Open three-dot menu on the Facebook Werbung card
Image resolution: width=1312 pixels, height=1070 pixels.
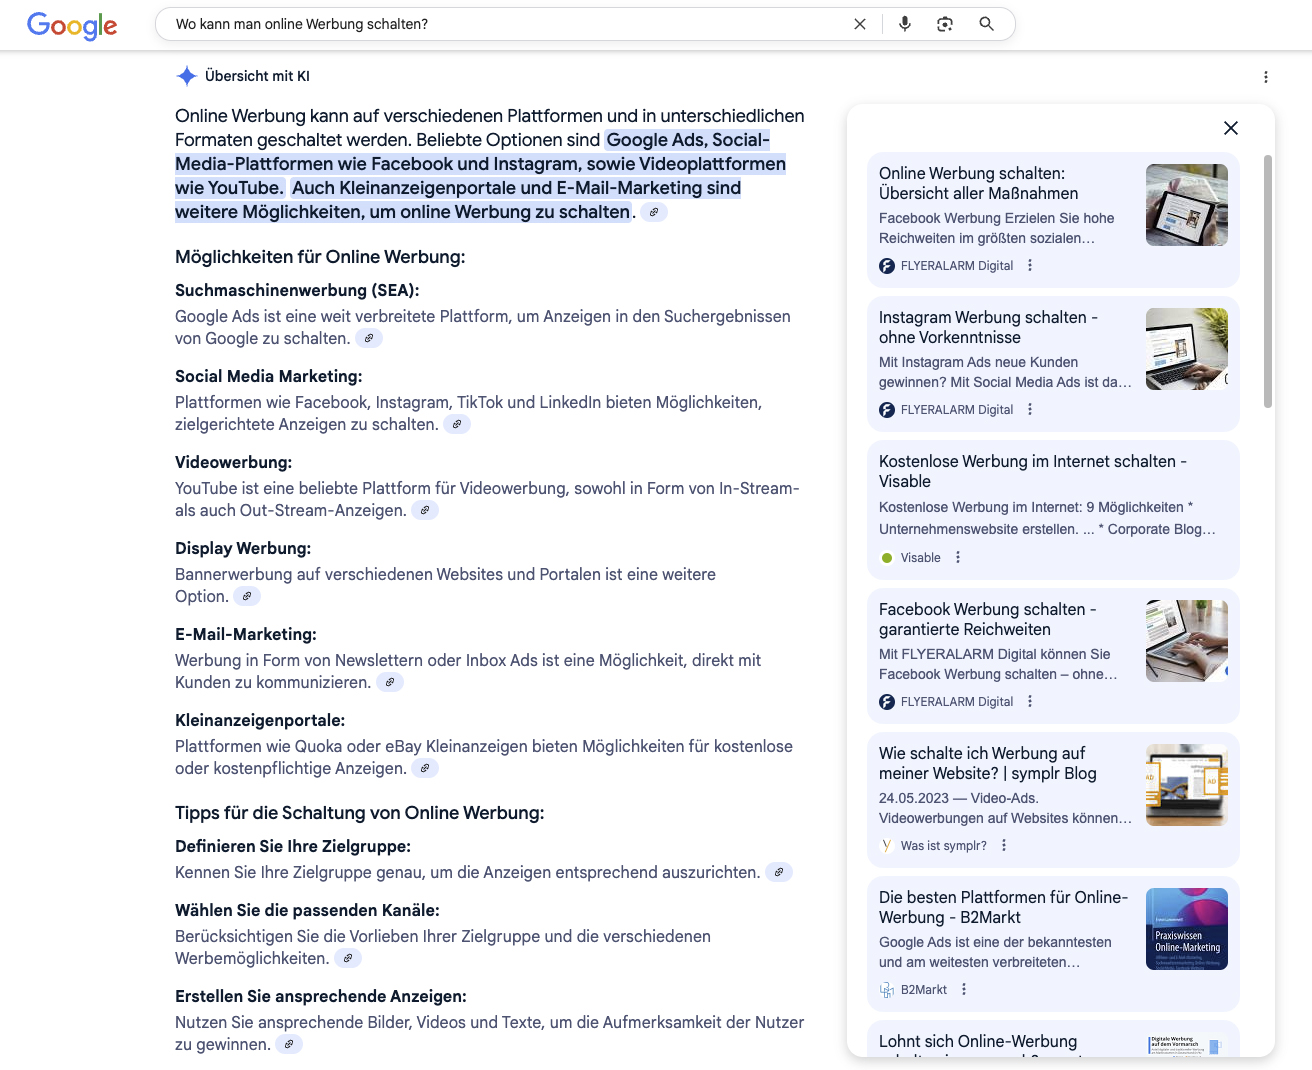tap(1030, 702)
